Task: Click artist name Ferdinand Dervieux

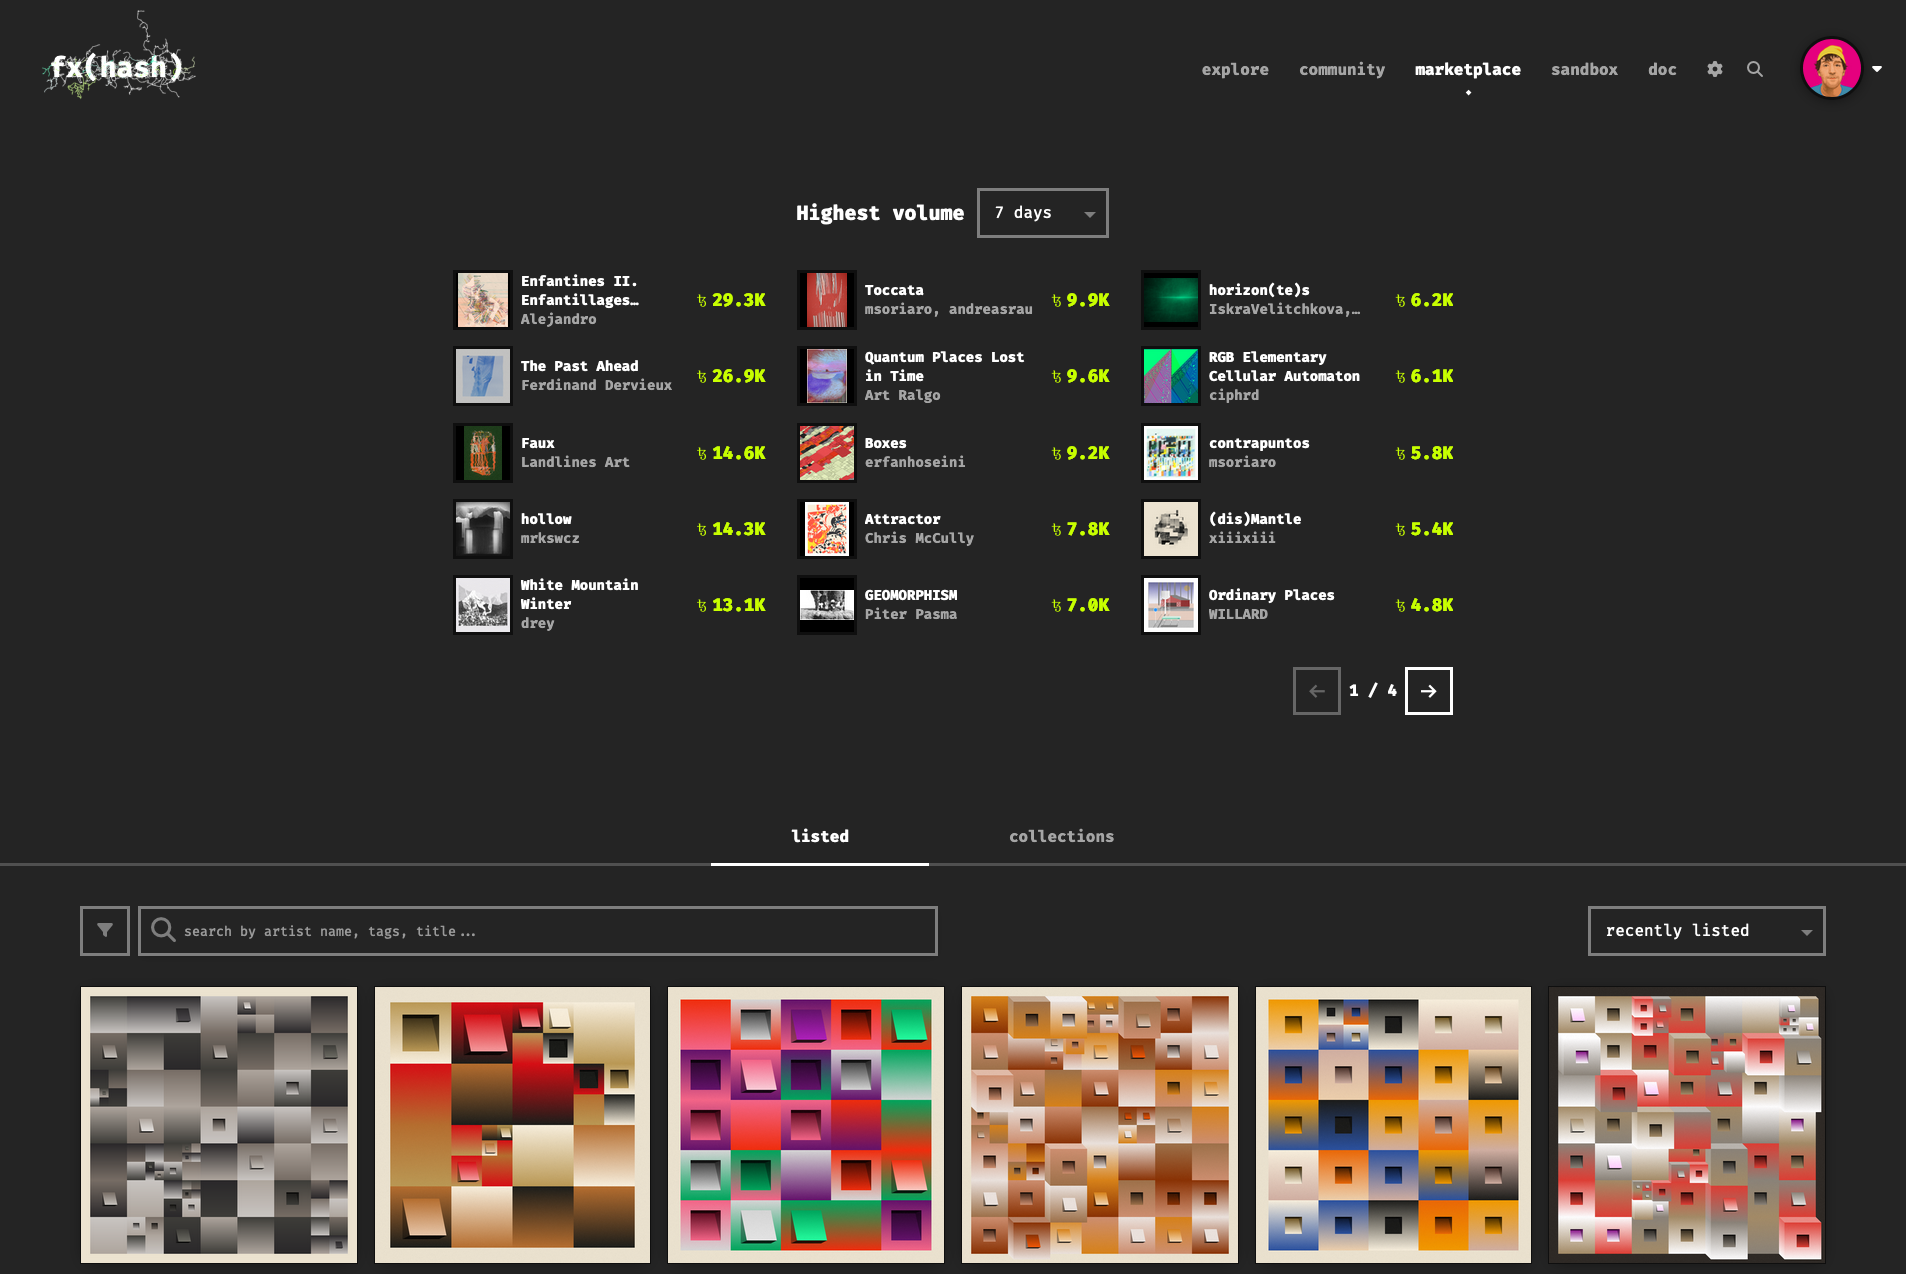Action: (596, 385)
